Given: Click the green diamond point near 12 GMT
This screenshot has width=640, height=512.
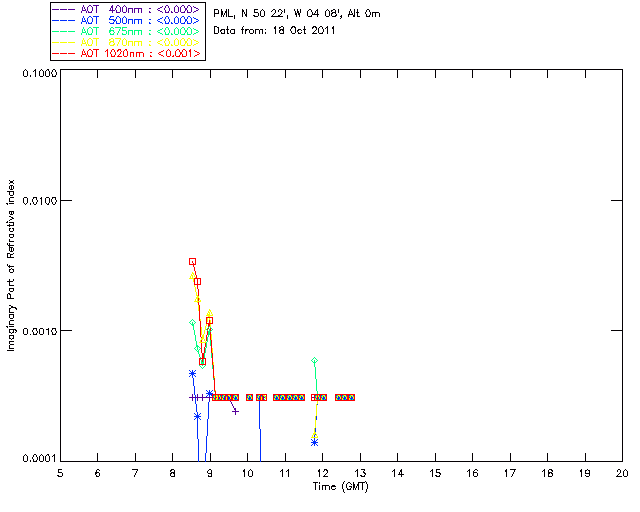Looking at the screenshot, I should pos(314,361).
